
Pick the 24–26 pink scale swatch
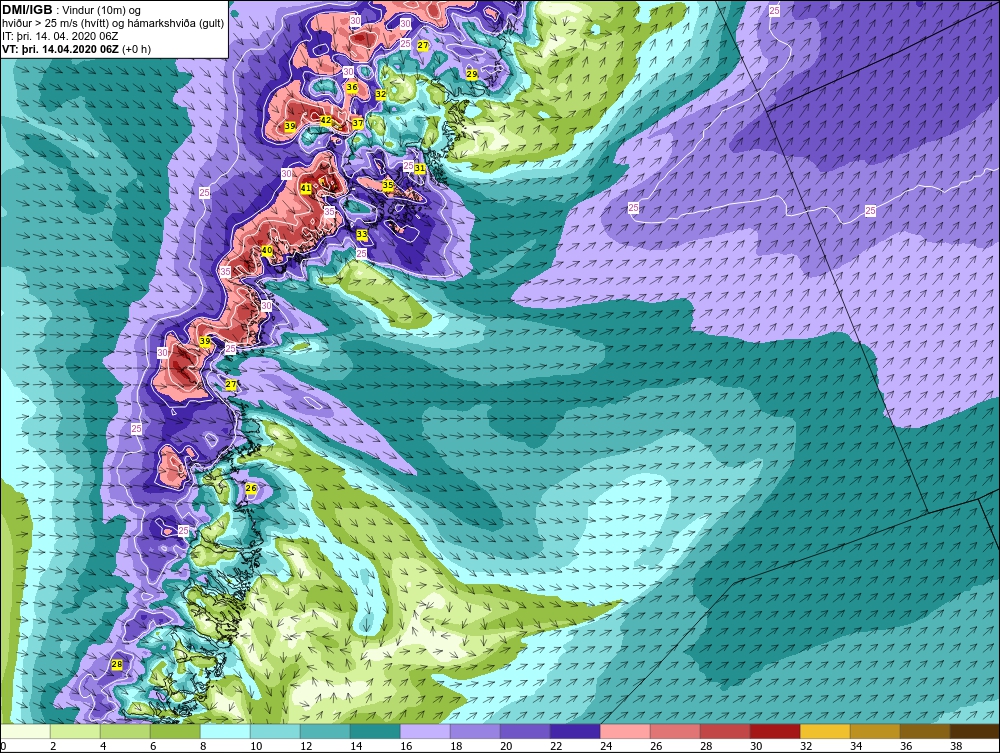point(625,731)
